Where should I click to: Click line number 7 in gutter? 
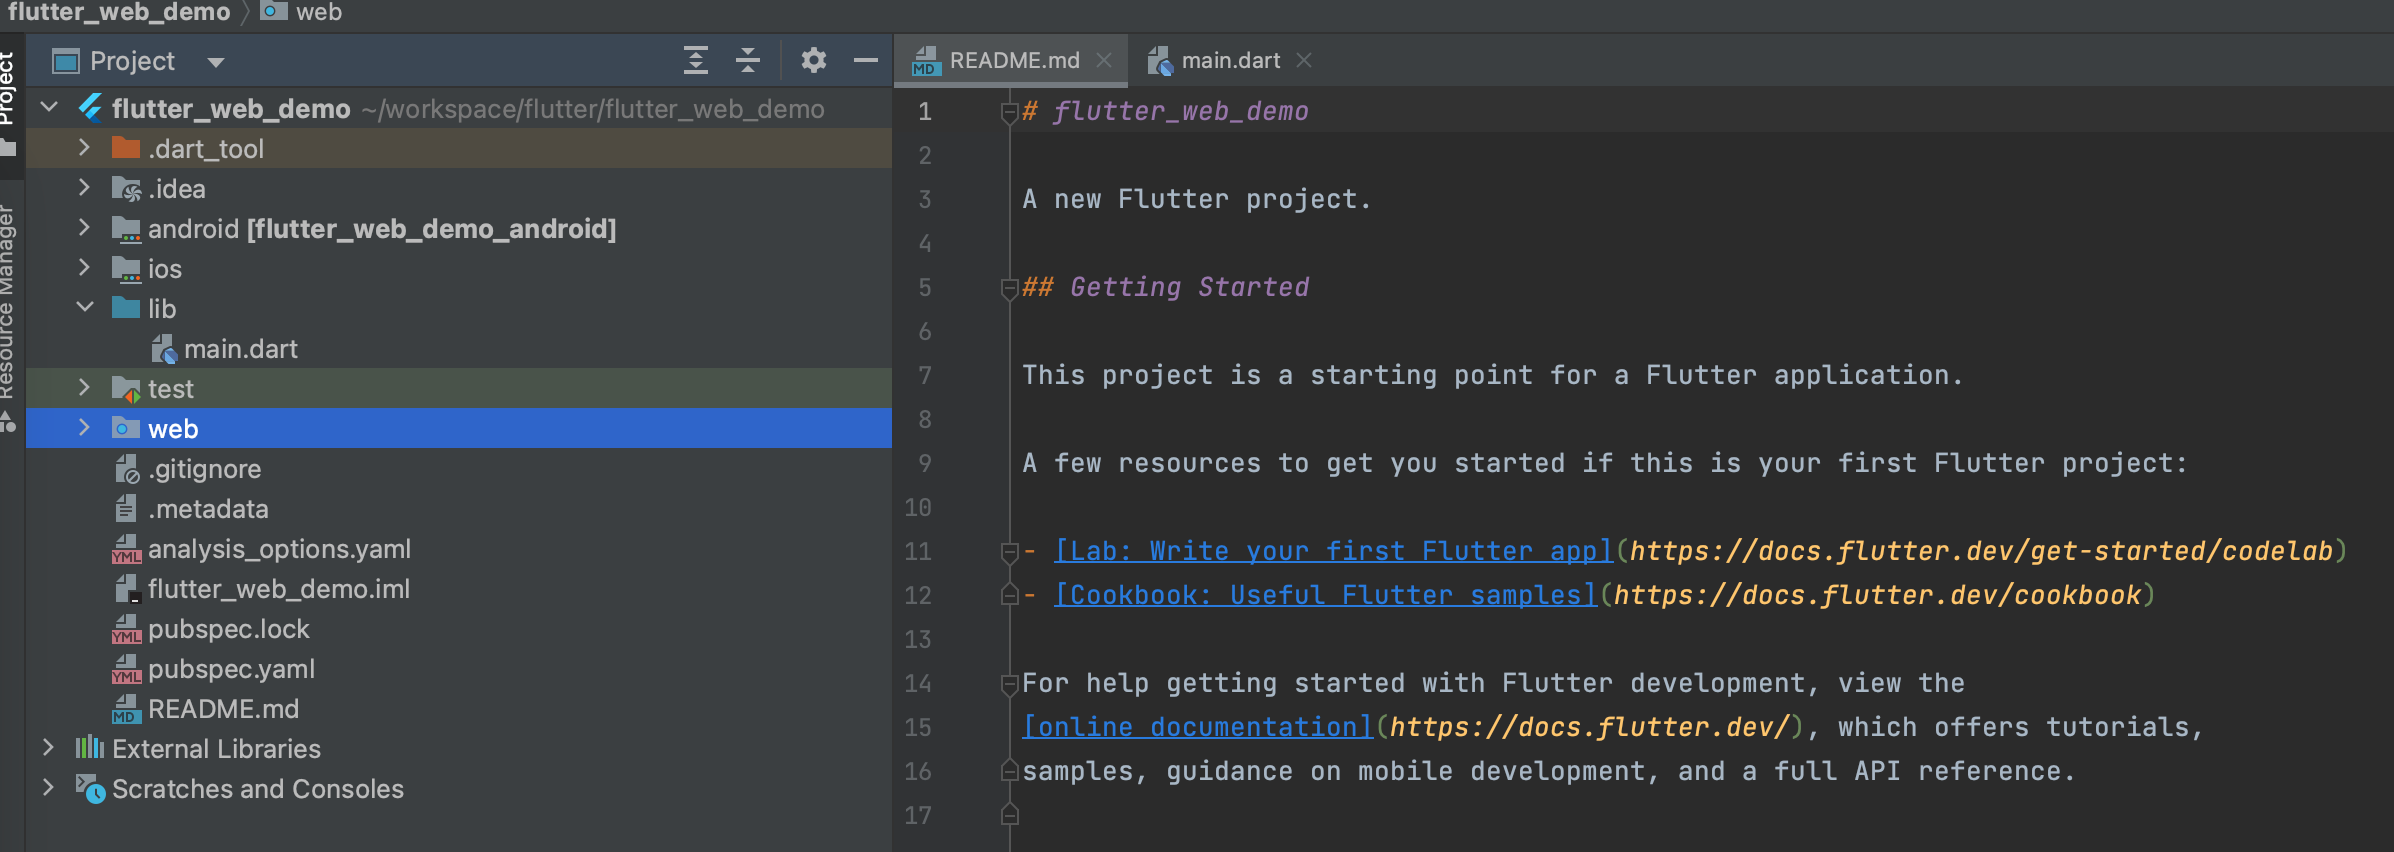[924, 375]
